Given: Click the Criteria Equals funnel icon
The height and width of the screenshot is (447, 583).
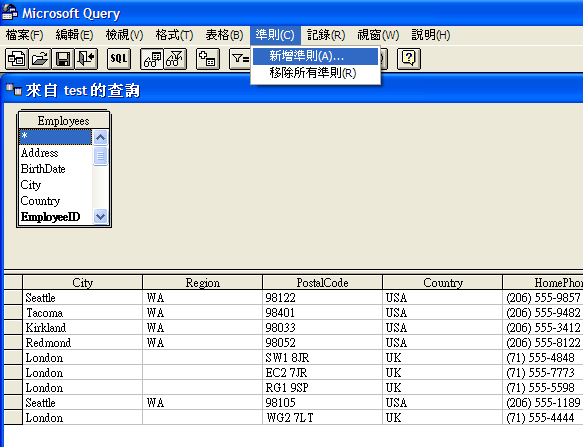Looking at the screenshot, I should pyautogui.click(x=240, y=59).
